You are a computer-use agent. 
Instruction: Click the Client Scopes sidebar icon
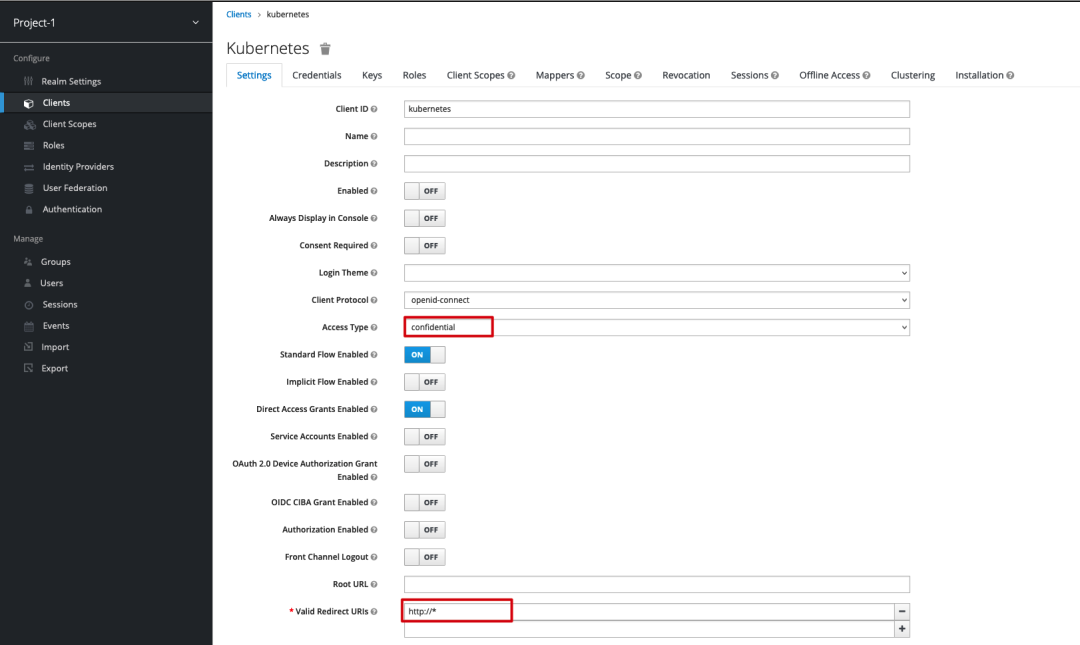[x=29, y=125]
